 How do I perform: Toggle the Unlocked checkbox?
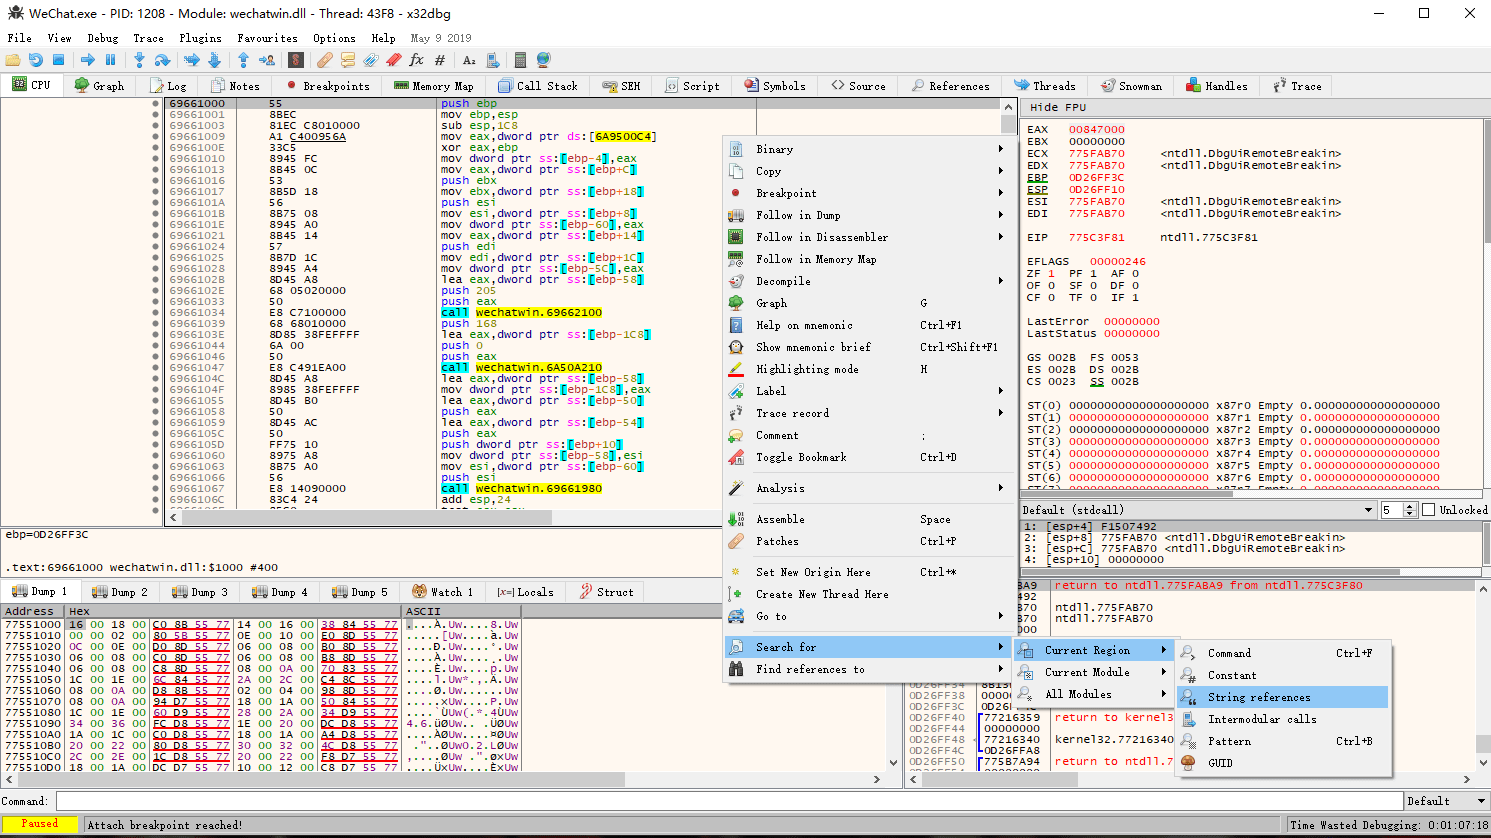1428,510
